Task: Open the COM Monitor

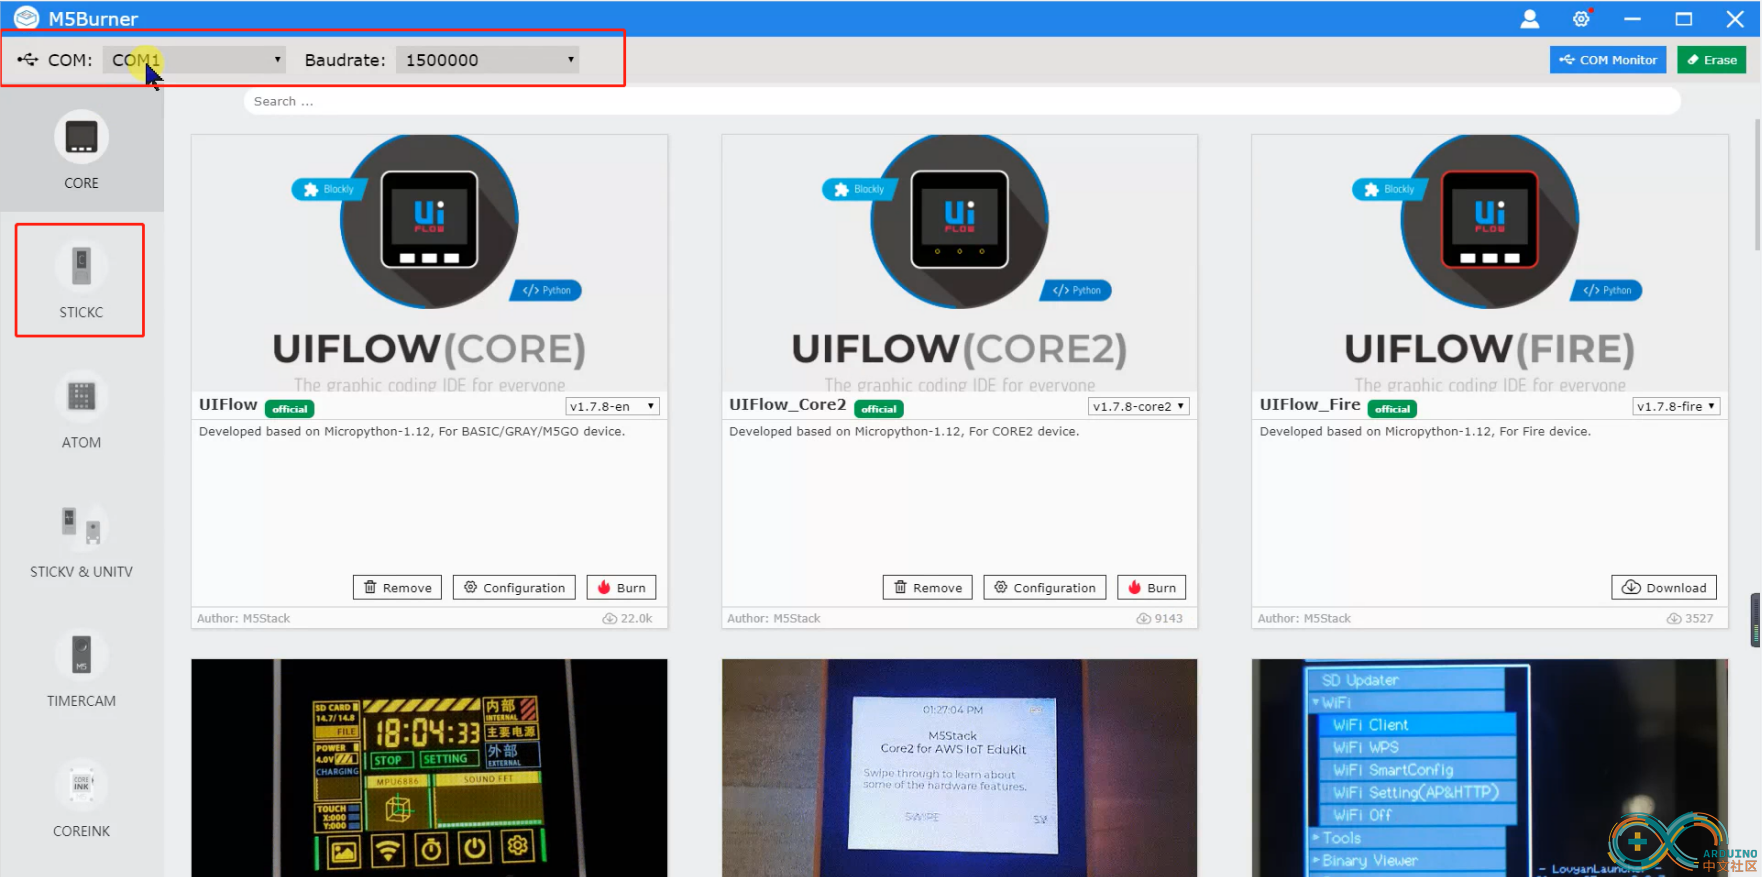Action: point(1608,60)
